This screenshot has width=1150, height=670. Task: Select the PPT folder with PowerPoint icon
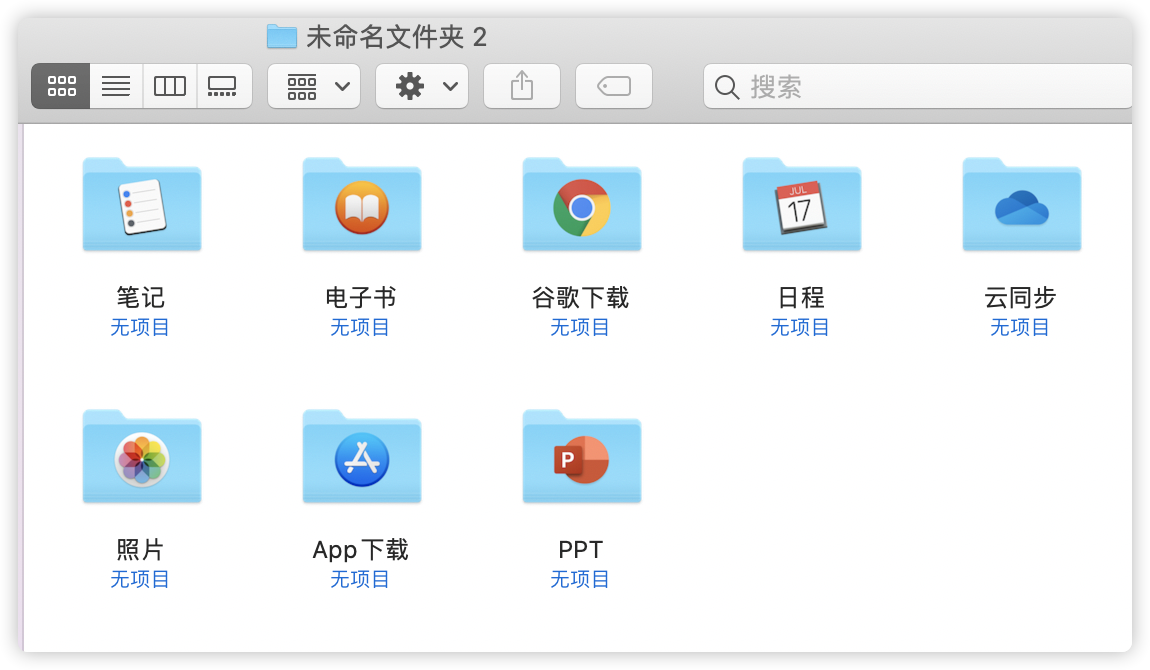[582, 457]
